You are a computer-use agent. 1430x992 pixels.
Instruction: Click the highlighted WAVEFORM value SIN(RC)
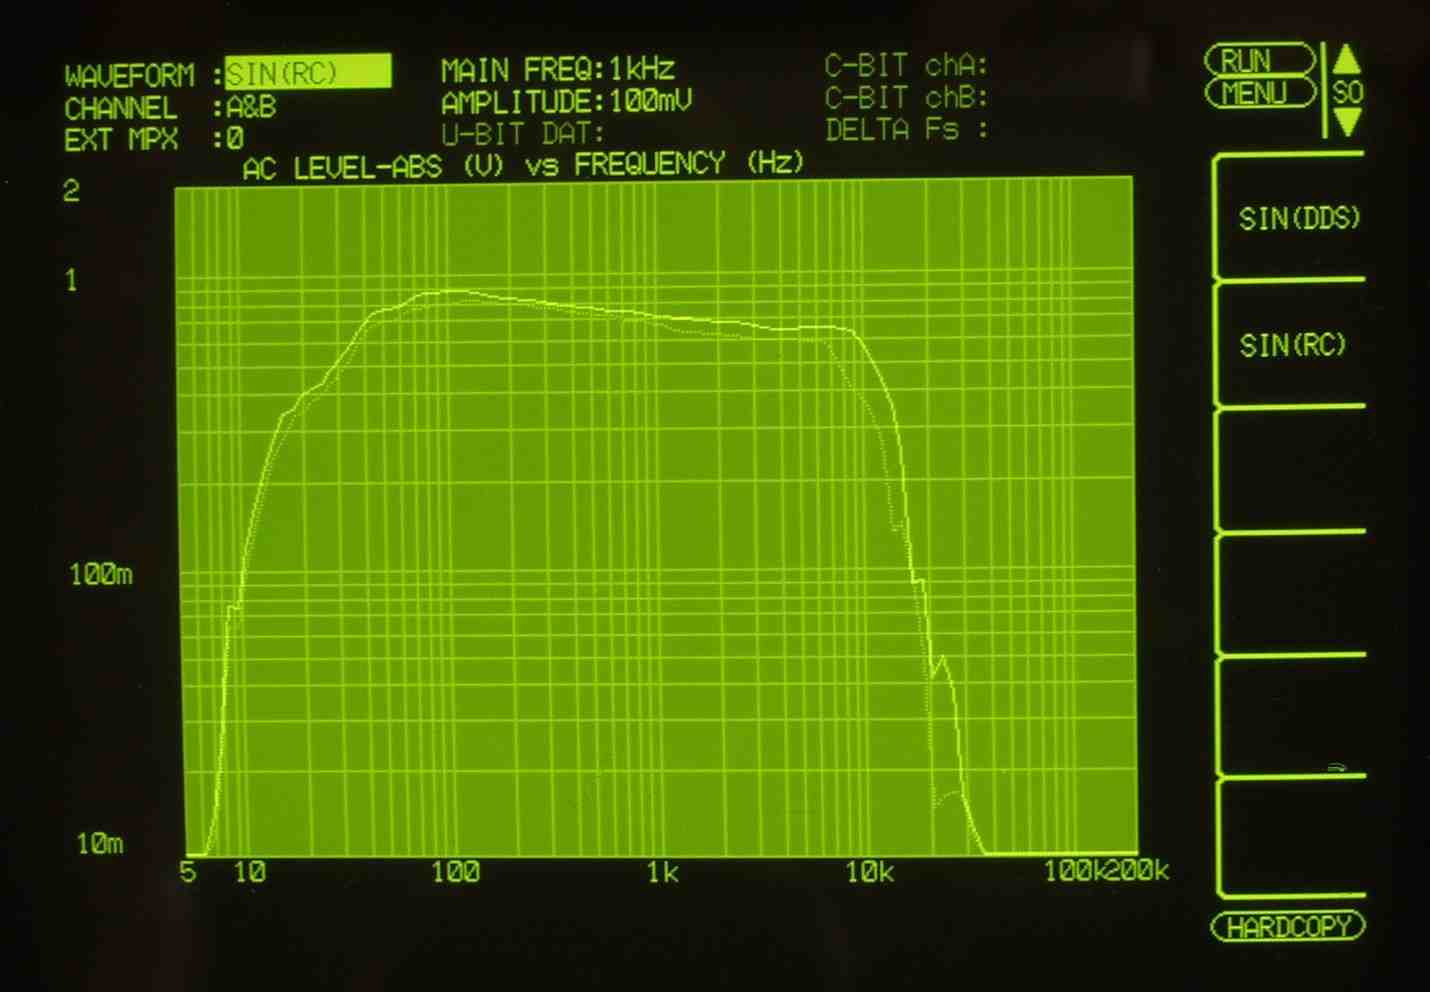coord(306,73)
